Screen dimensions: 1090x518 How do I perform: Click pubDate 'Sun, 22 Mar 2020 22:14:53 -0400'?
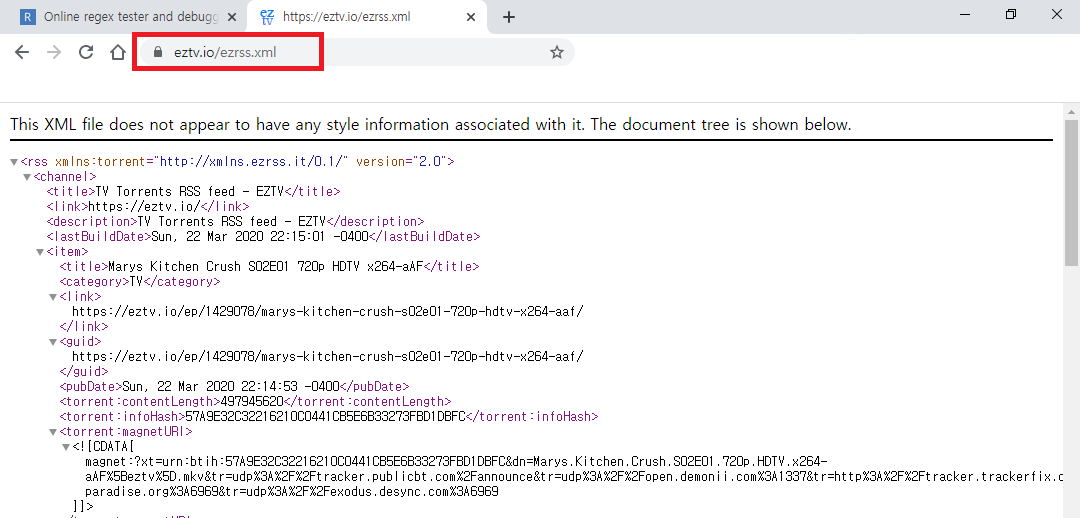tap(231, 387)
